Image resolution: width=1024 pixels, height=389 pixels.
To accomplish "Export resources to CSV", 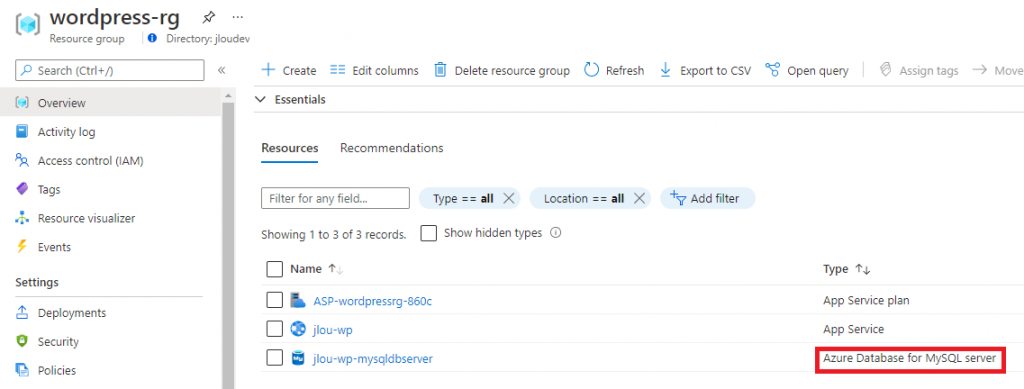I will coord(705,70).
